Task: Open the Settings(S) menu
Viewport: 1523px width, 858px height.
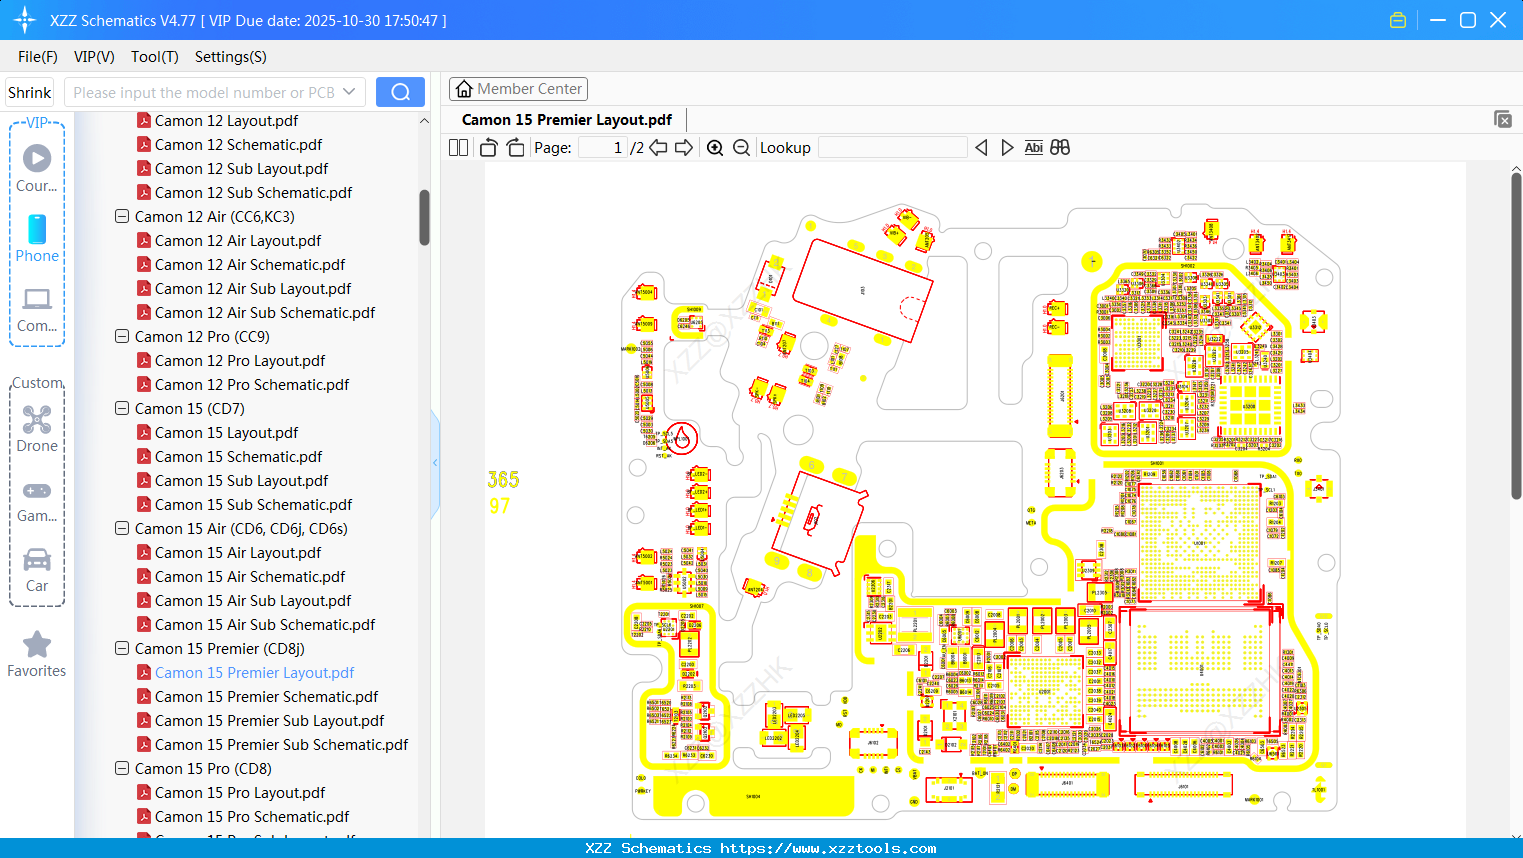Action: pos(231,57)
